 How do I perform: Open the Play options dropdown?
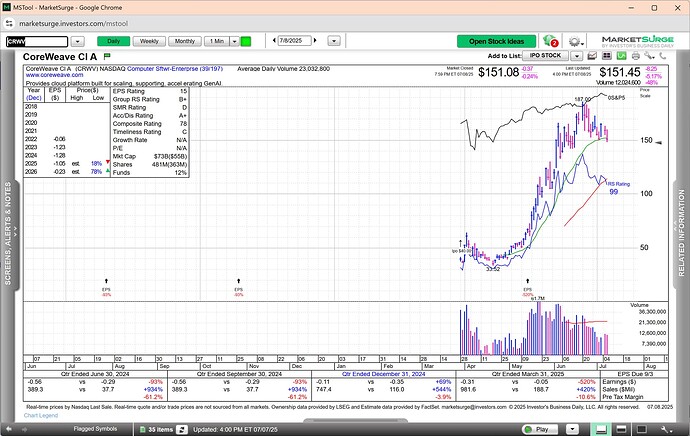572,429
